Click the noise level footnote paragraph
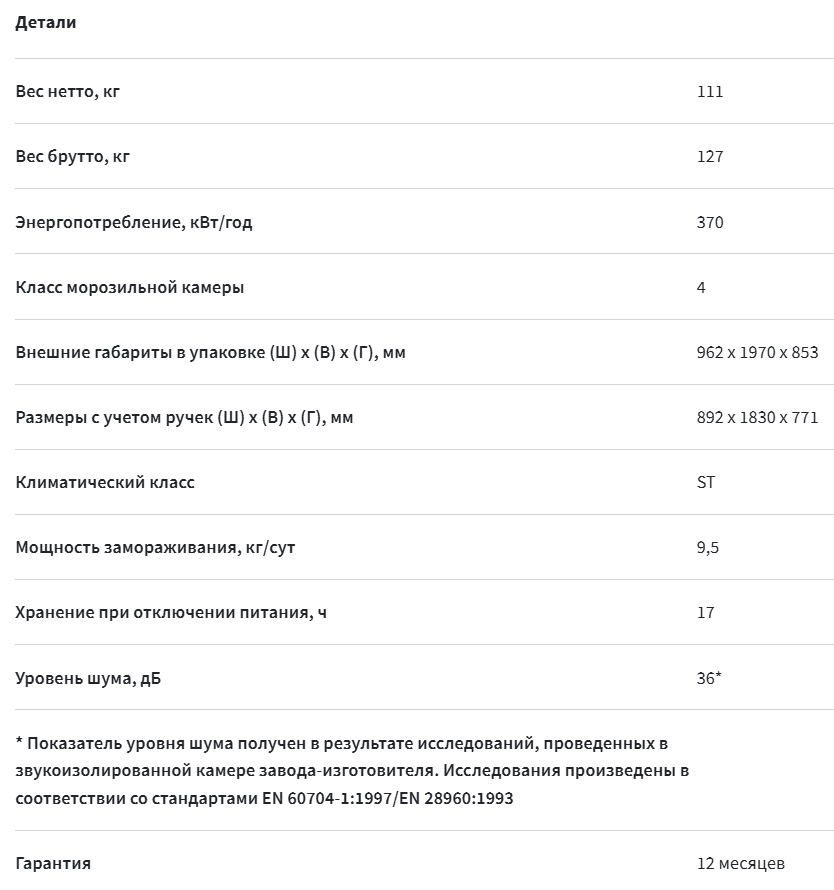This screenshot has height=890, width=834. tap(352, 770)
